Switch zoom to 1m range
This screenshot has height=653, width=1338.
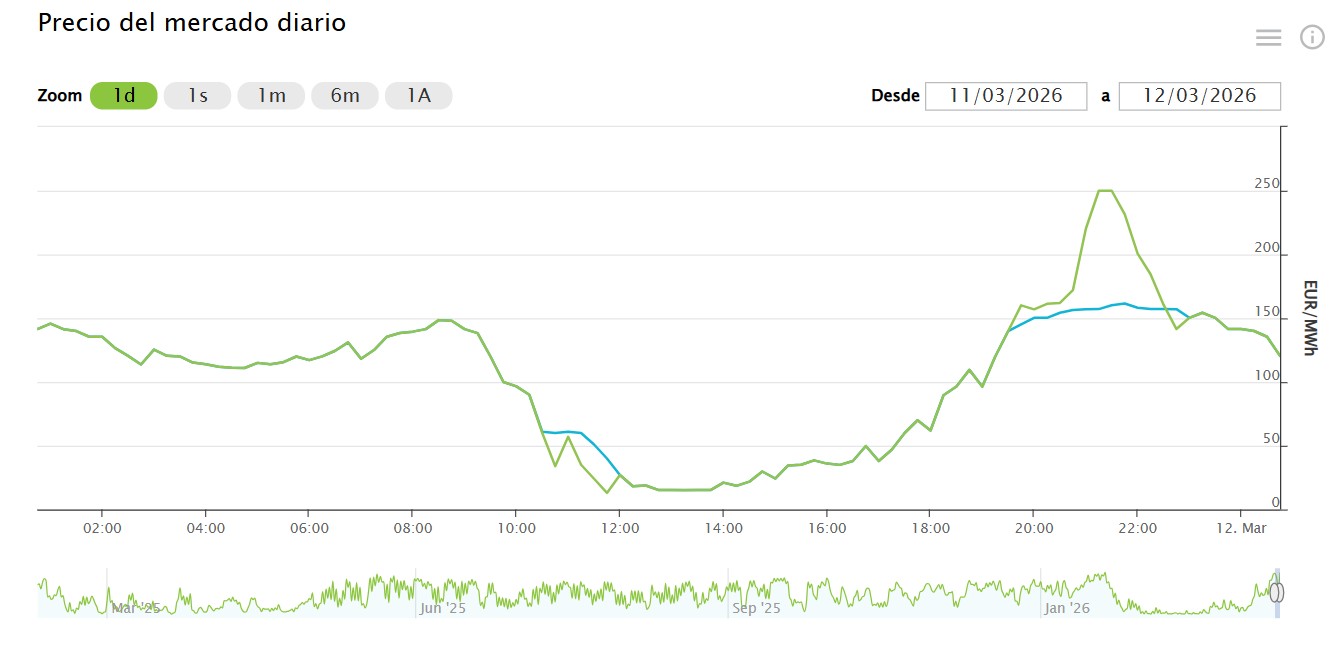tap(271, 96)
